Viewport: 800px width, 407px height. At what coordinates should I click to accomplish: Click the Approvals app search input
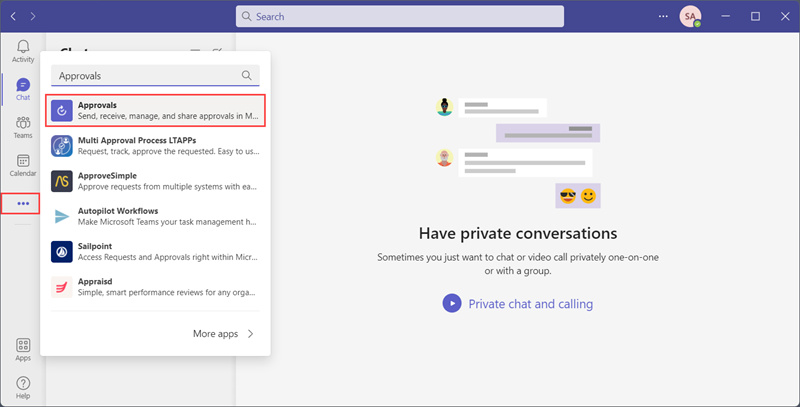155,75
